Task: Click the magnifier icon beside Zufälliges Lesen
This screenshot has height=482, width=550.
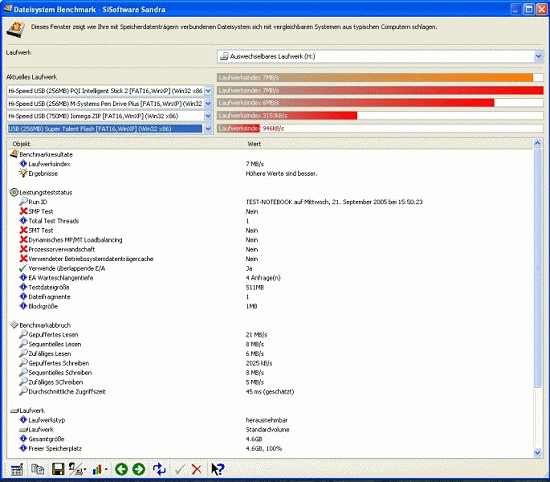Action: point(23,353)
